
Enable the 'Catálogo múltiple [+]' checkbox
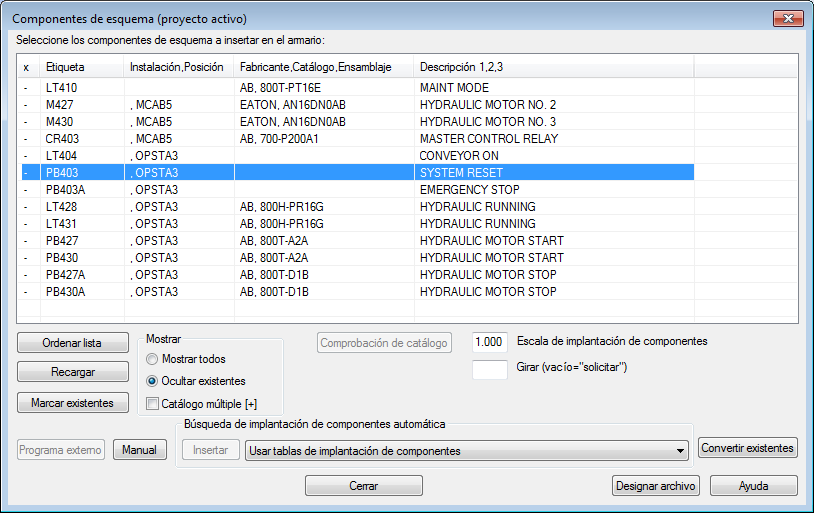click(x=152, y=404)
